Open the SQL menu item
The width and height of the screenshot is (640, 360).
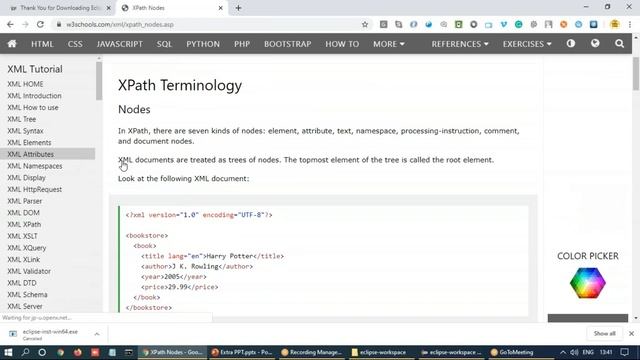click(164, 44)
